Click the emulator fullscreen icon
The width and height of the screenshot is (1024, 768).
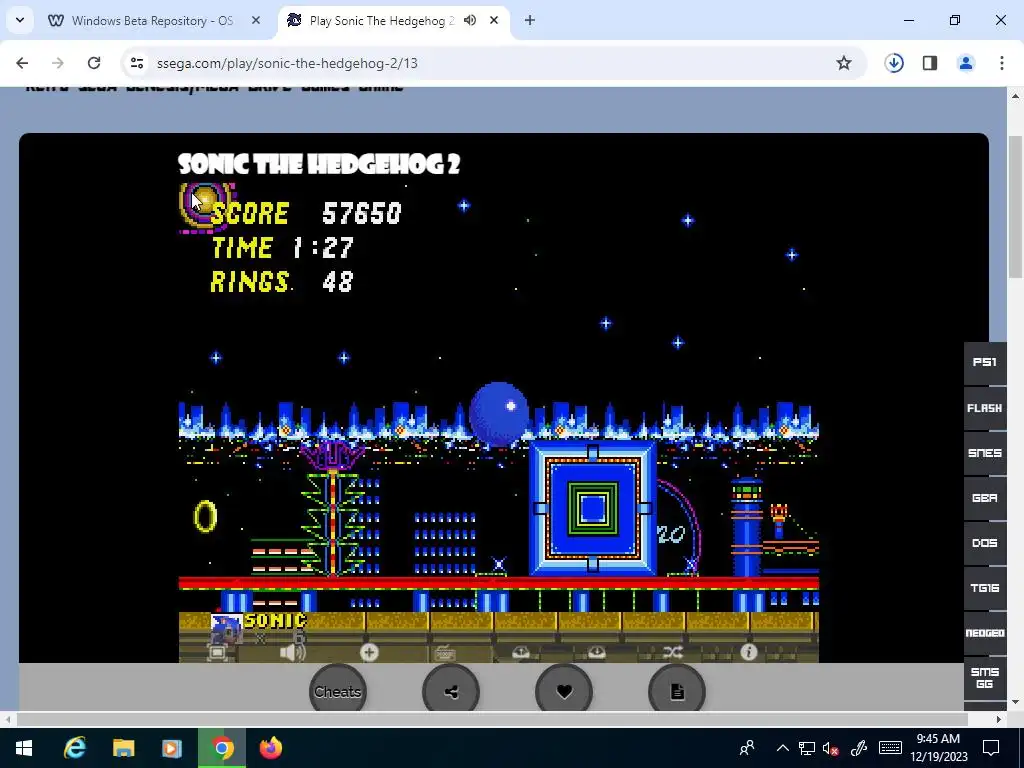click(x=217, y=652)
